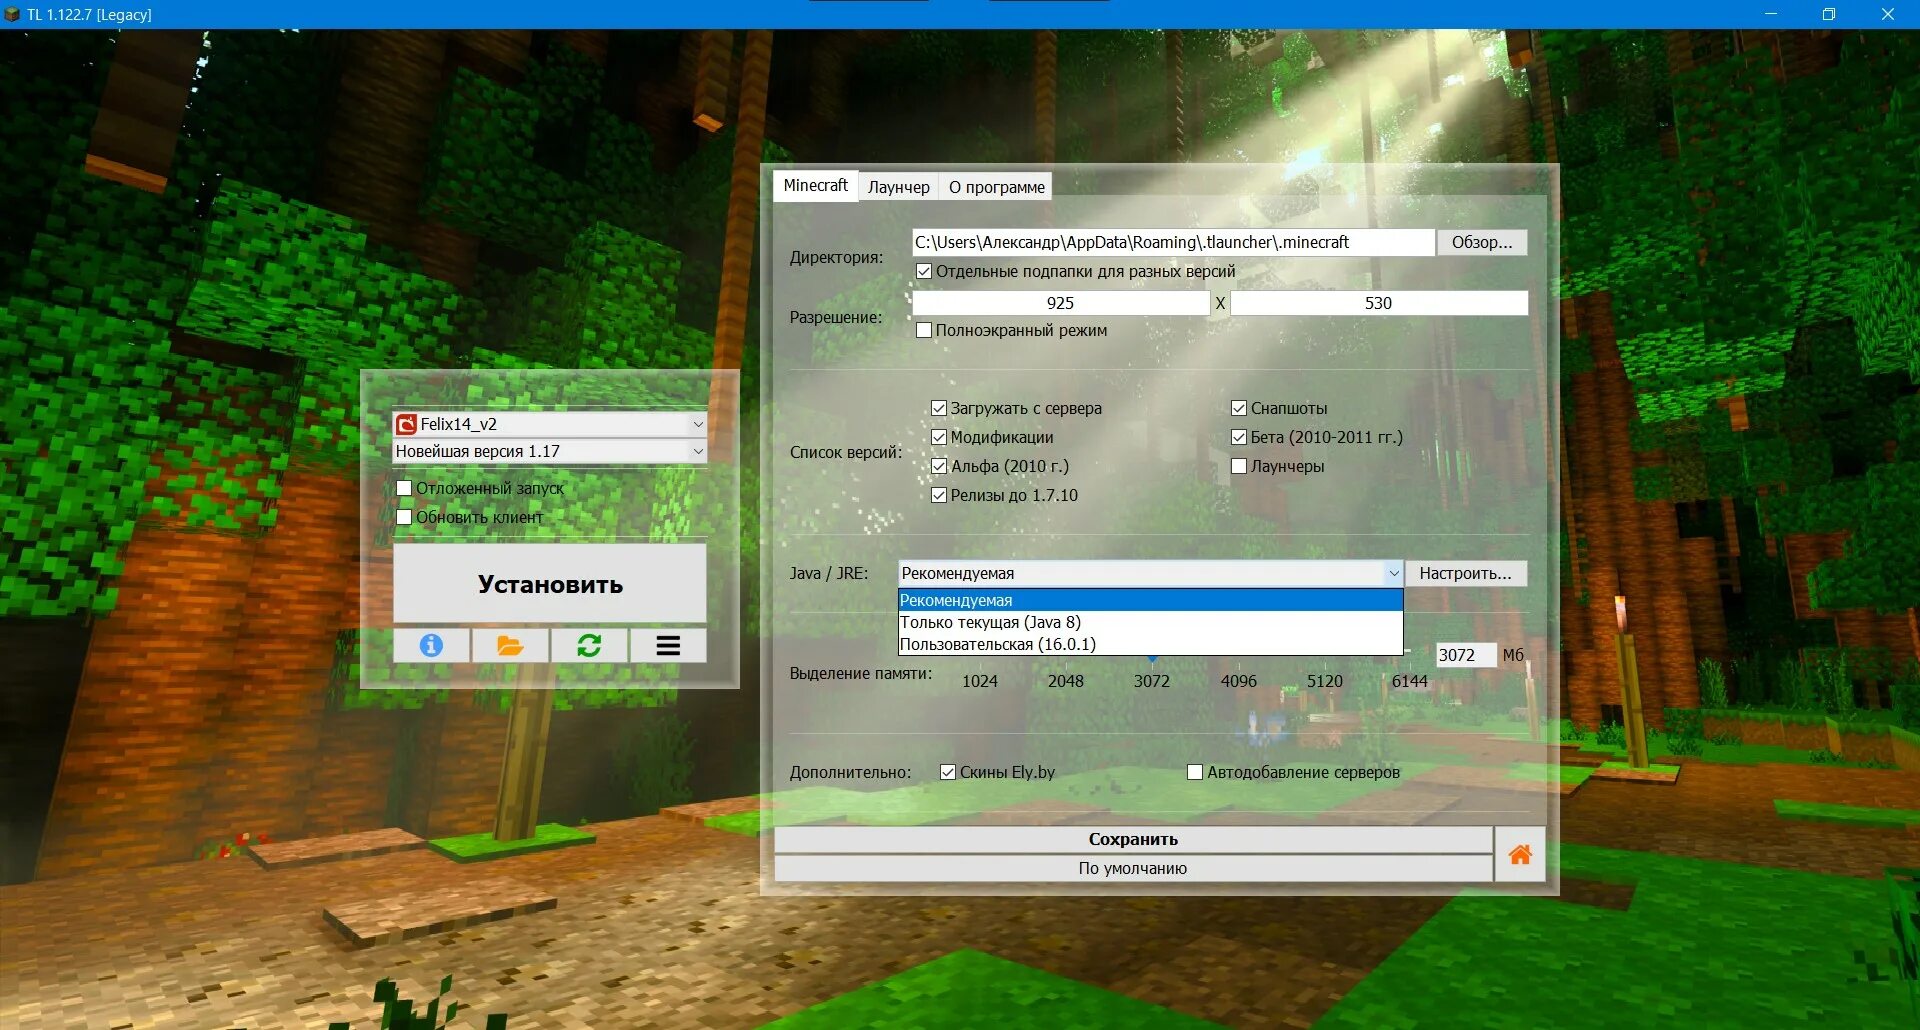The image size is (1920, 1030).
Task: Select 'Пользовательская (16.0.1)' Java option
Action: pyautogui.click(x=1150, y=644)
